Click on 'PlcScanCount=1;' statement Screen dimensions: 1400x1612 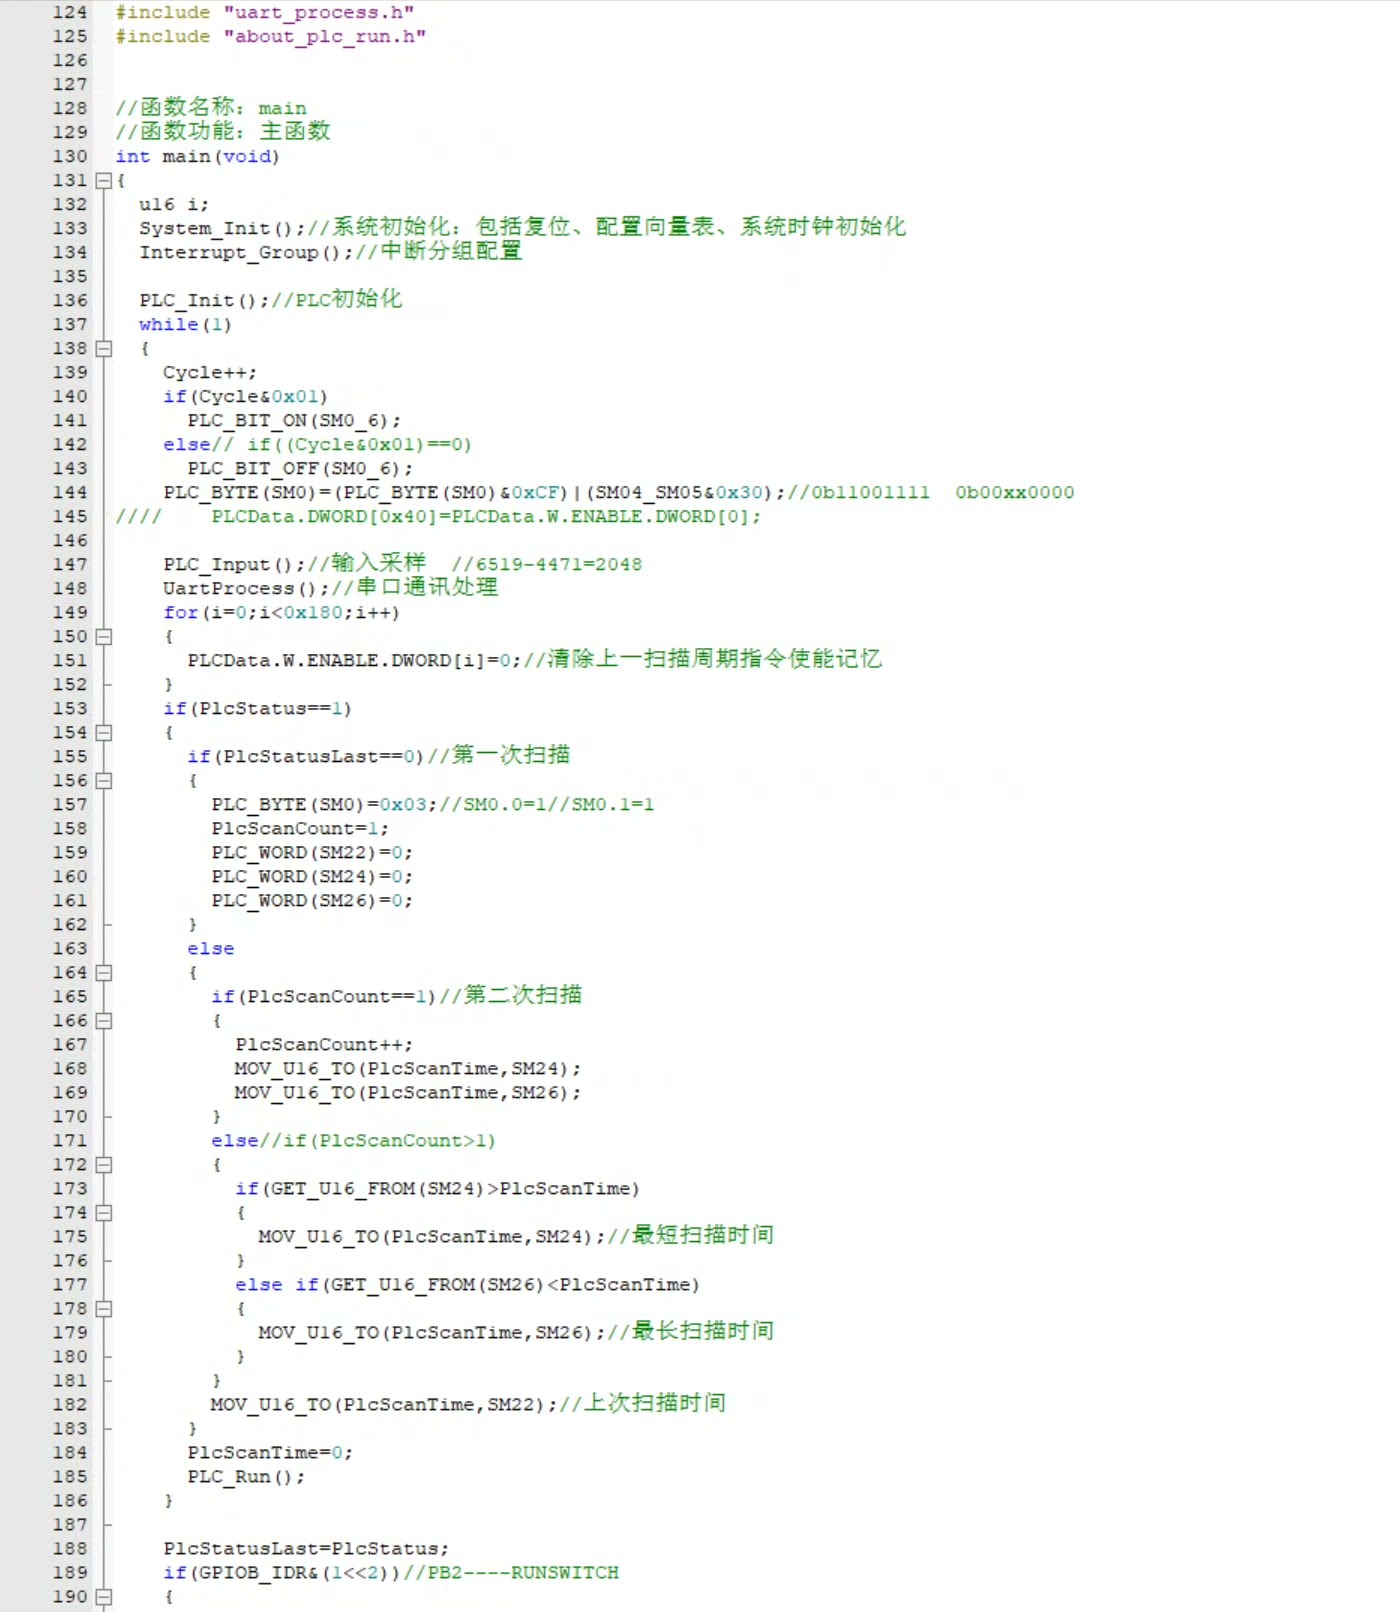pos(299,829)
